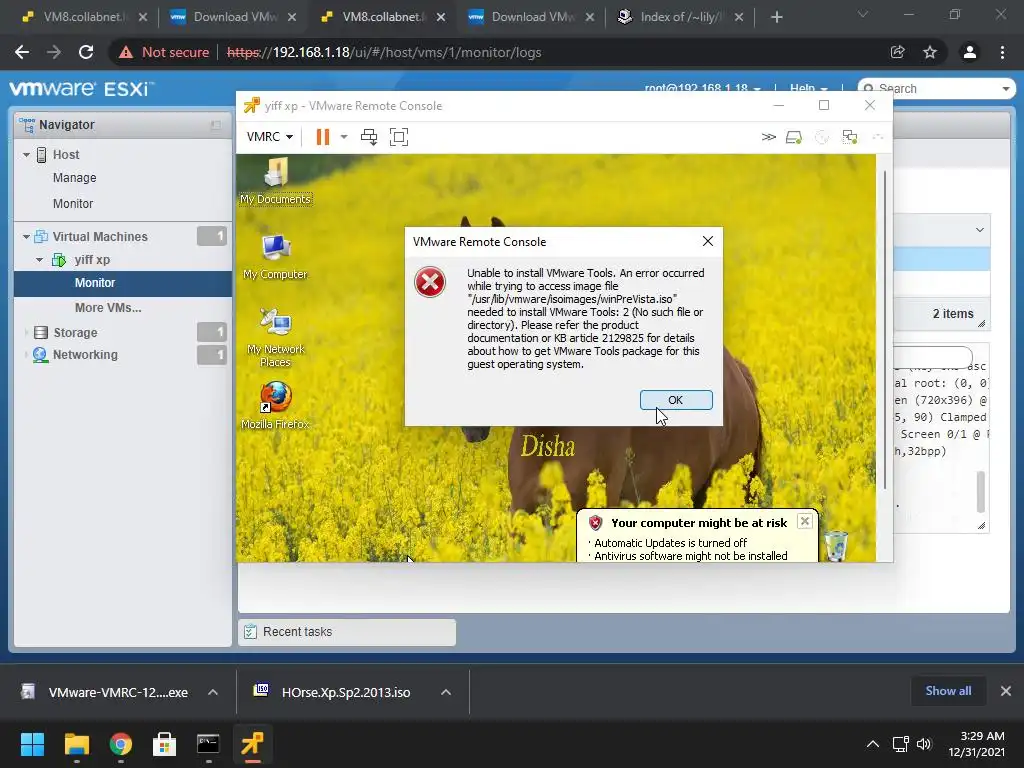The height and width of the screenshot is (768, 1024).
Task: Expand the Storage tree node
Action: click(26, 332)
